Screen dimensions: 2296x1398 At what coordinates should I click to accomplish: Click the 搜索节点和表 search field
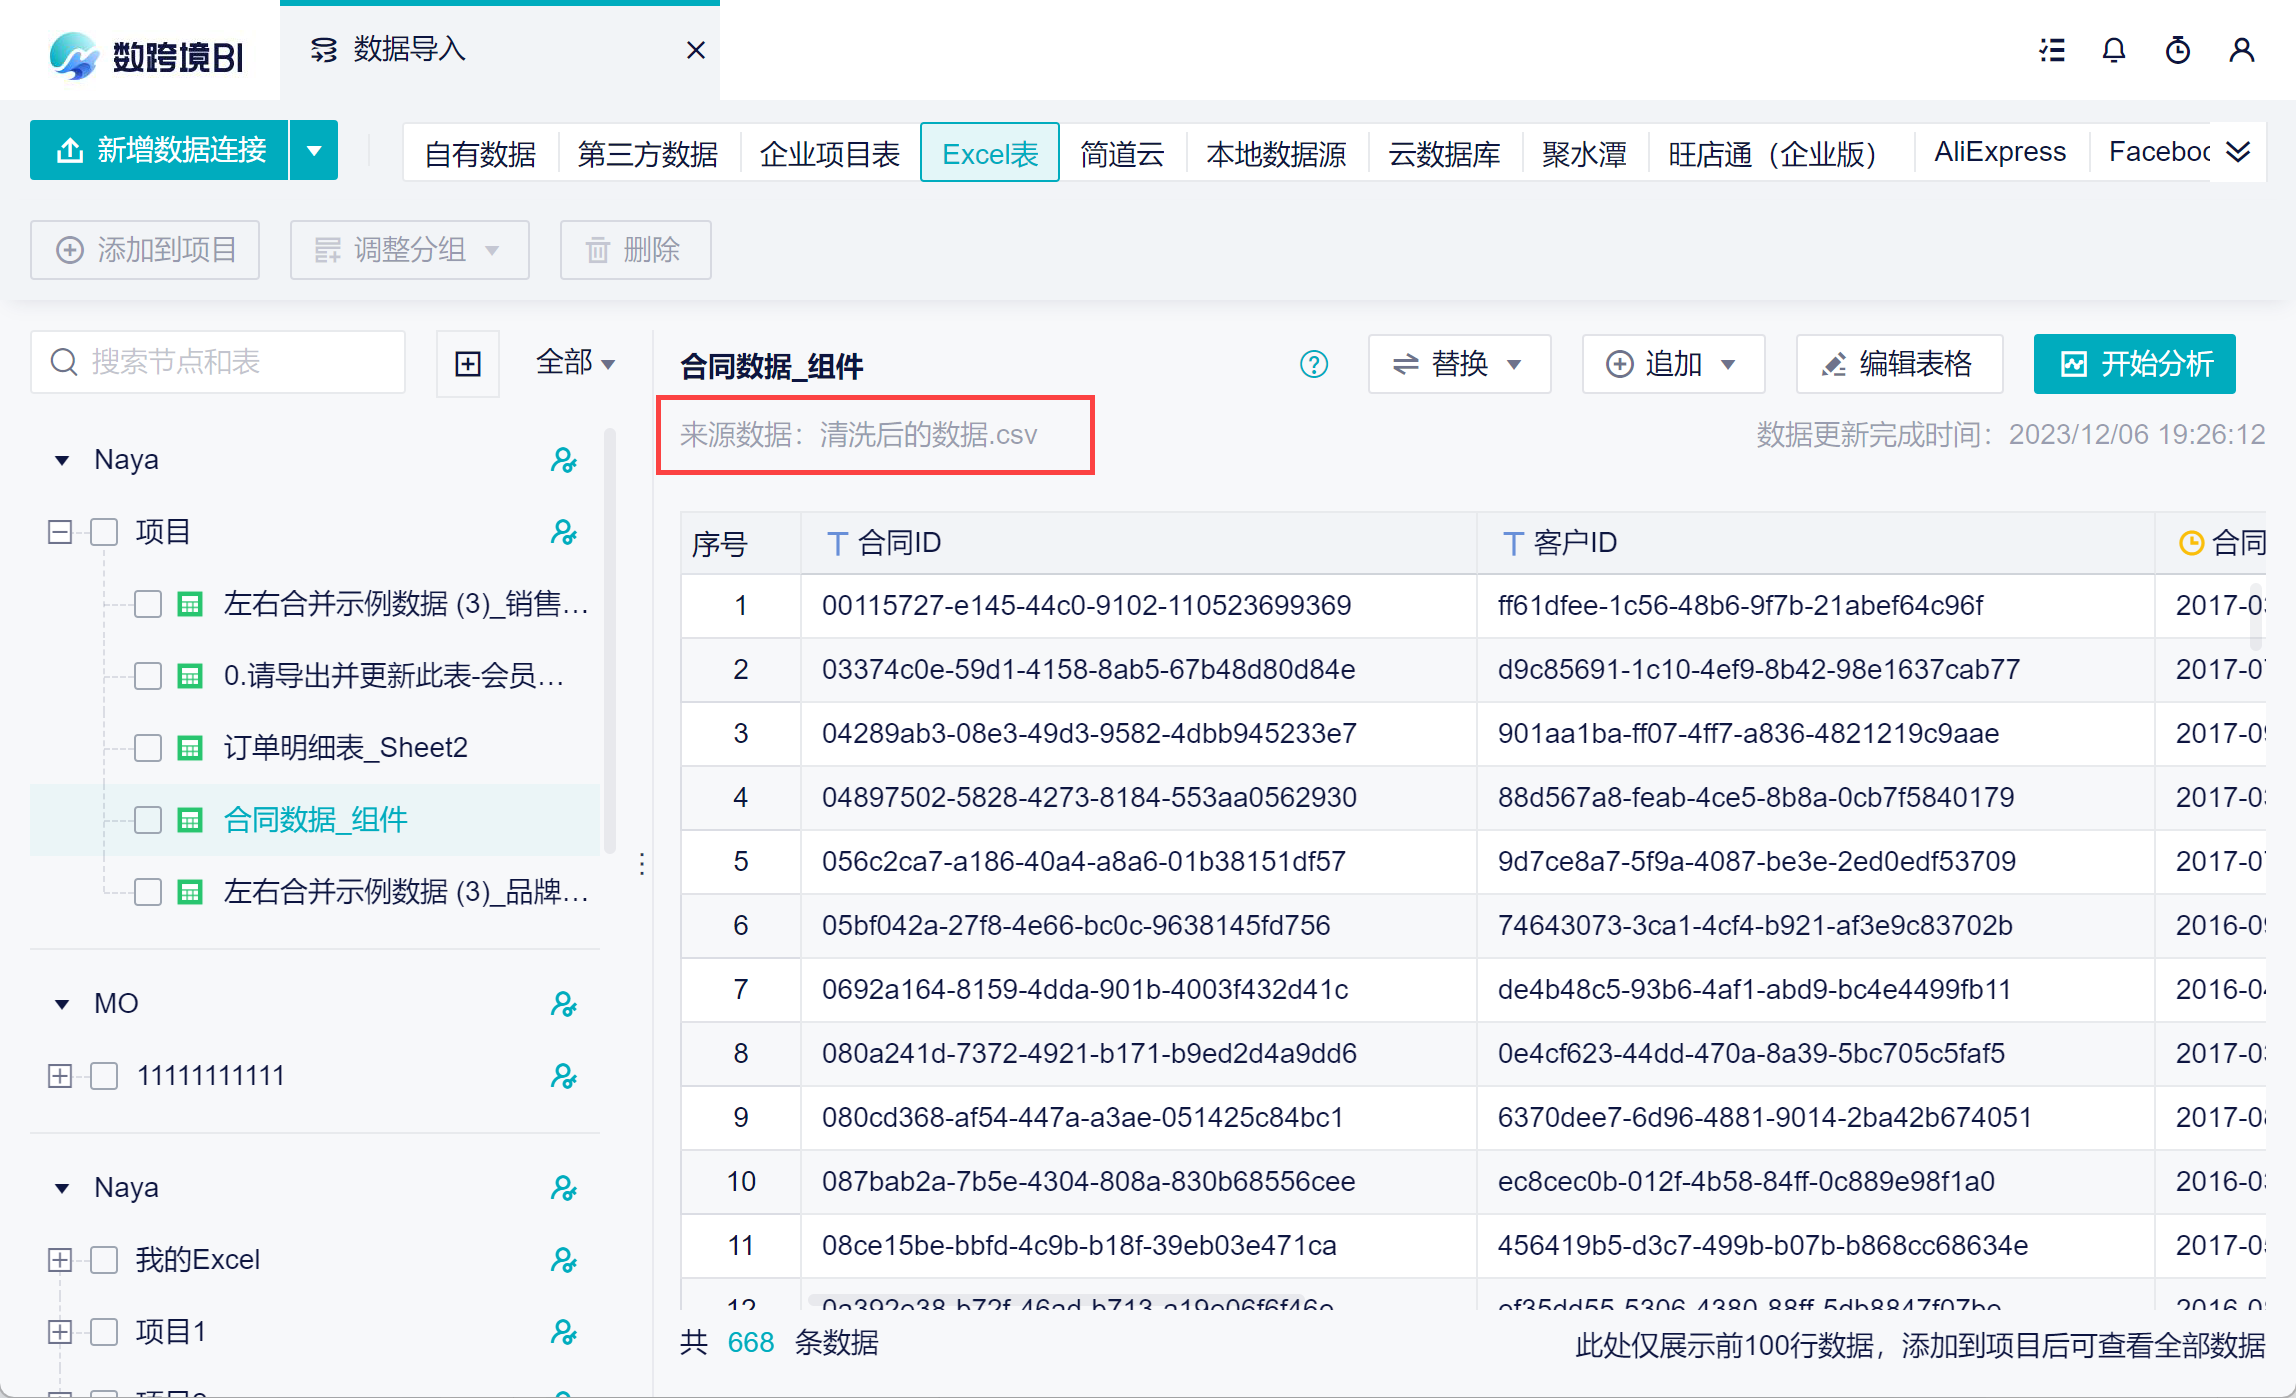pos(218,362)
